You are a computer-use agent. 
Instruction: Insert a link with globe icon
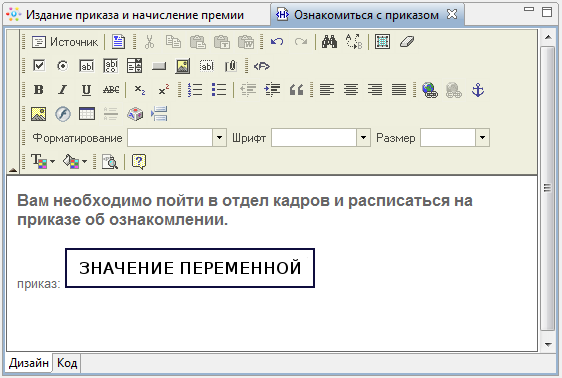pos(430,90)
